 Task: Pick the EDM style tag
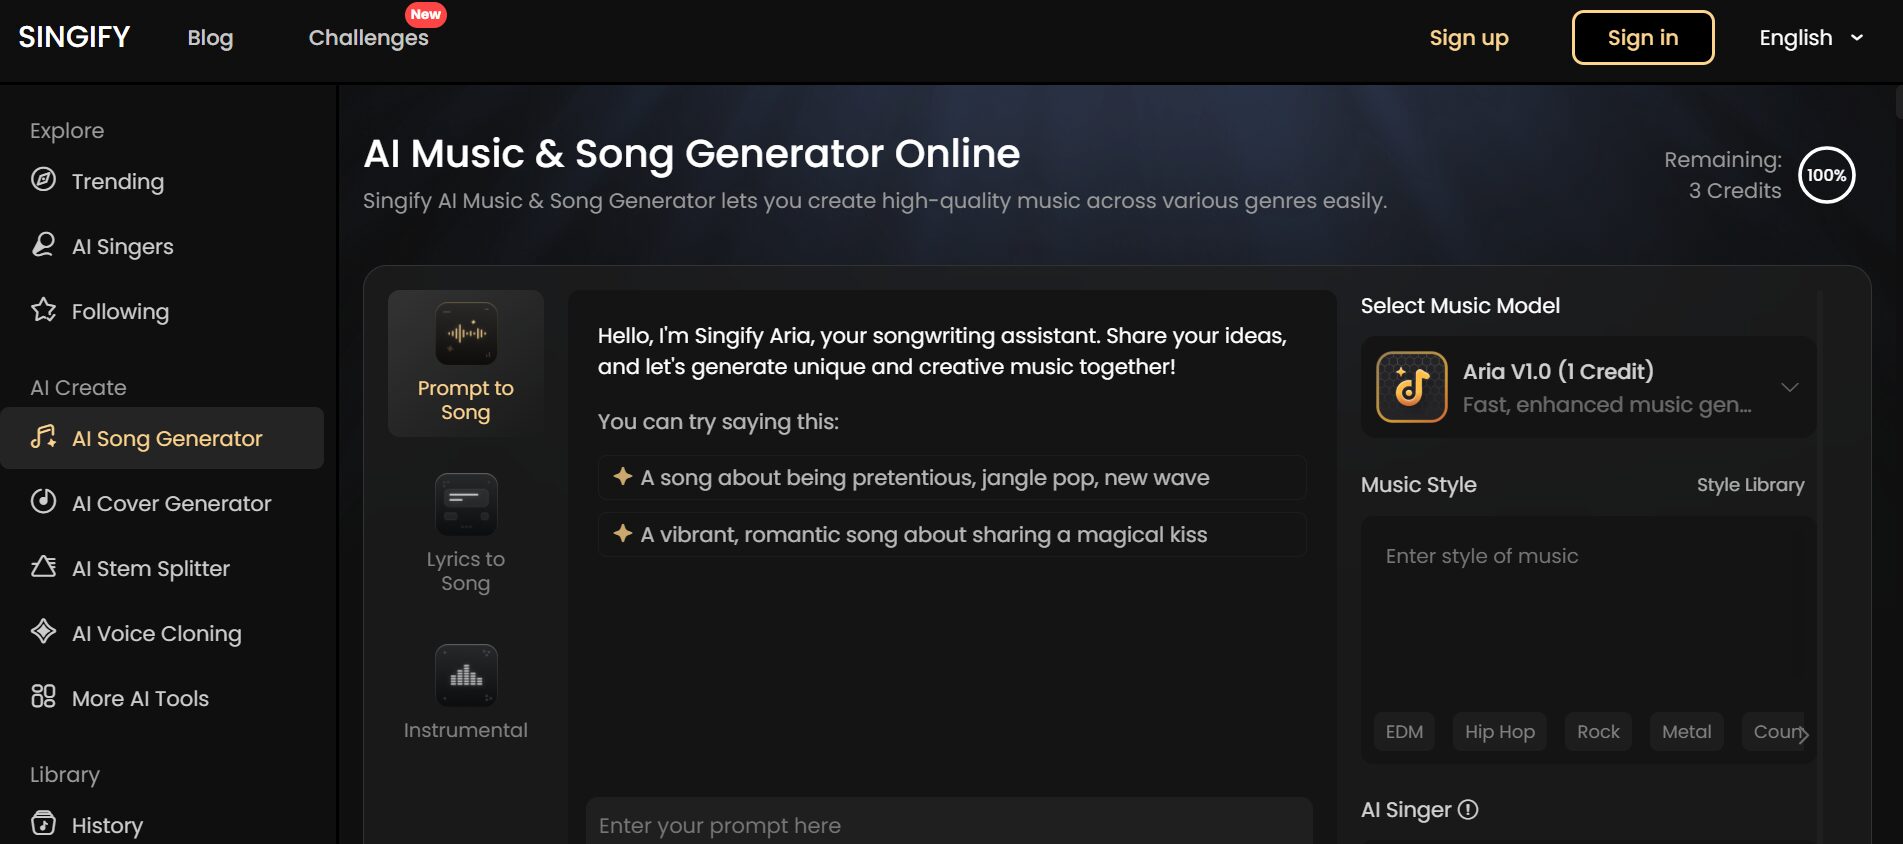pyautogui.click(x=1404, y=732)
